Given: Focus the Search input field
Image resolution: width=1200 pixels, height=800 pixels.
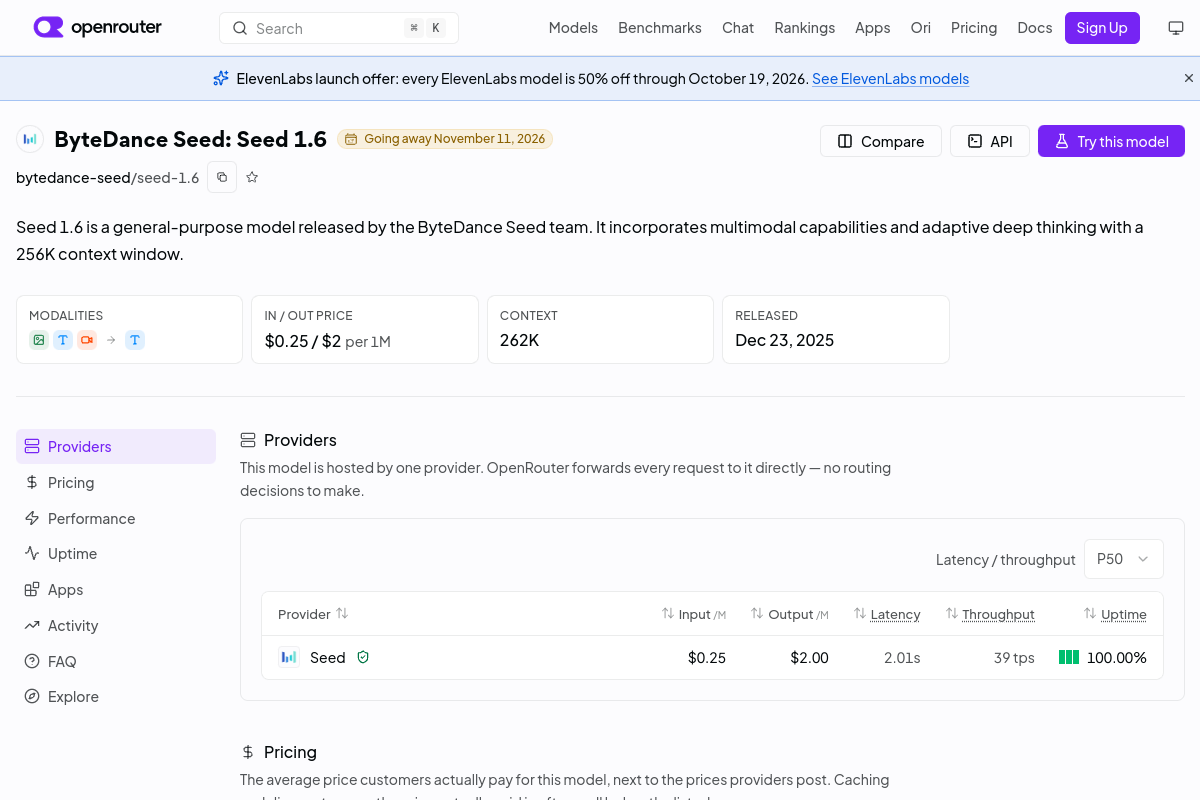Looking at the screenshot, I should click(x=338, y=28).
